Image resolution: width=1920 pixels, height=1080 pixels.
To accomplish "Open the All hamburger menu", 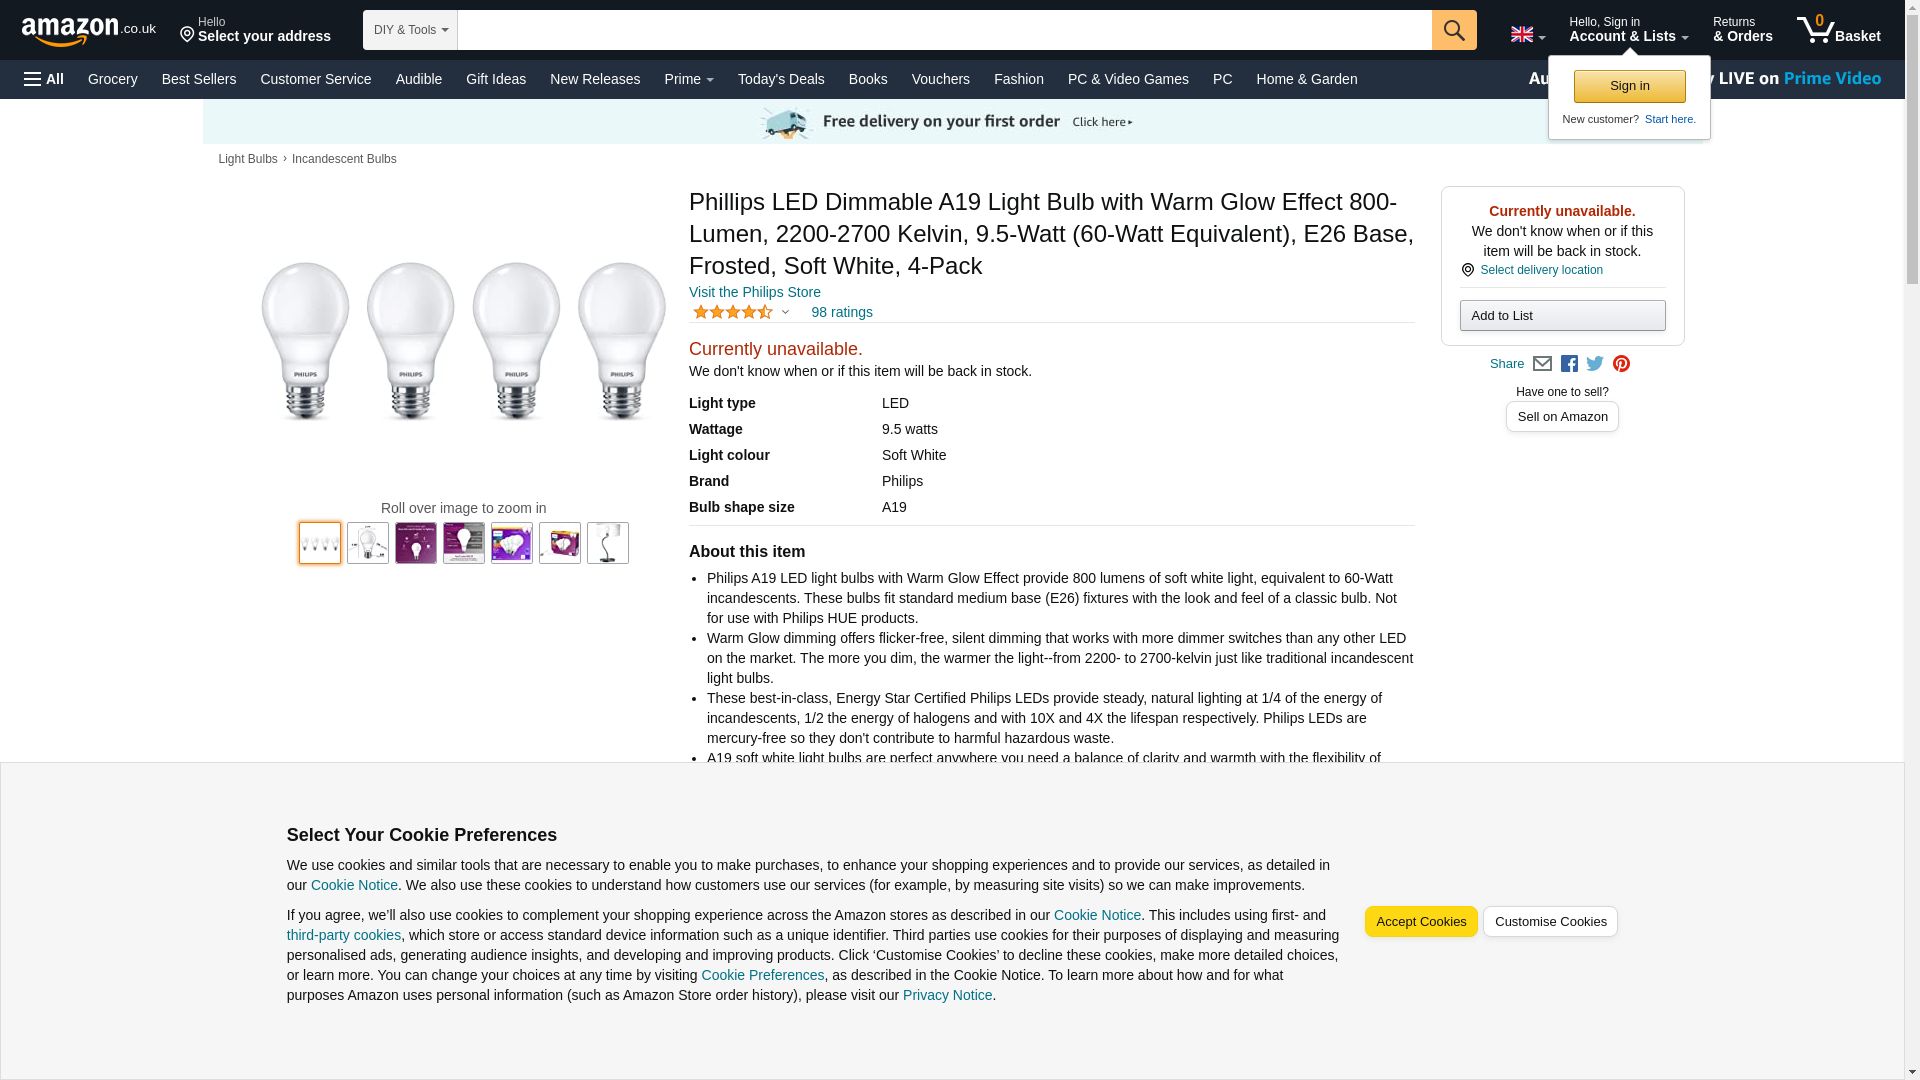I will click(44, 79).
